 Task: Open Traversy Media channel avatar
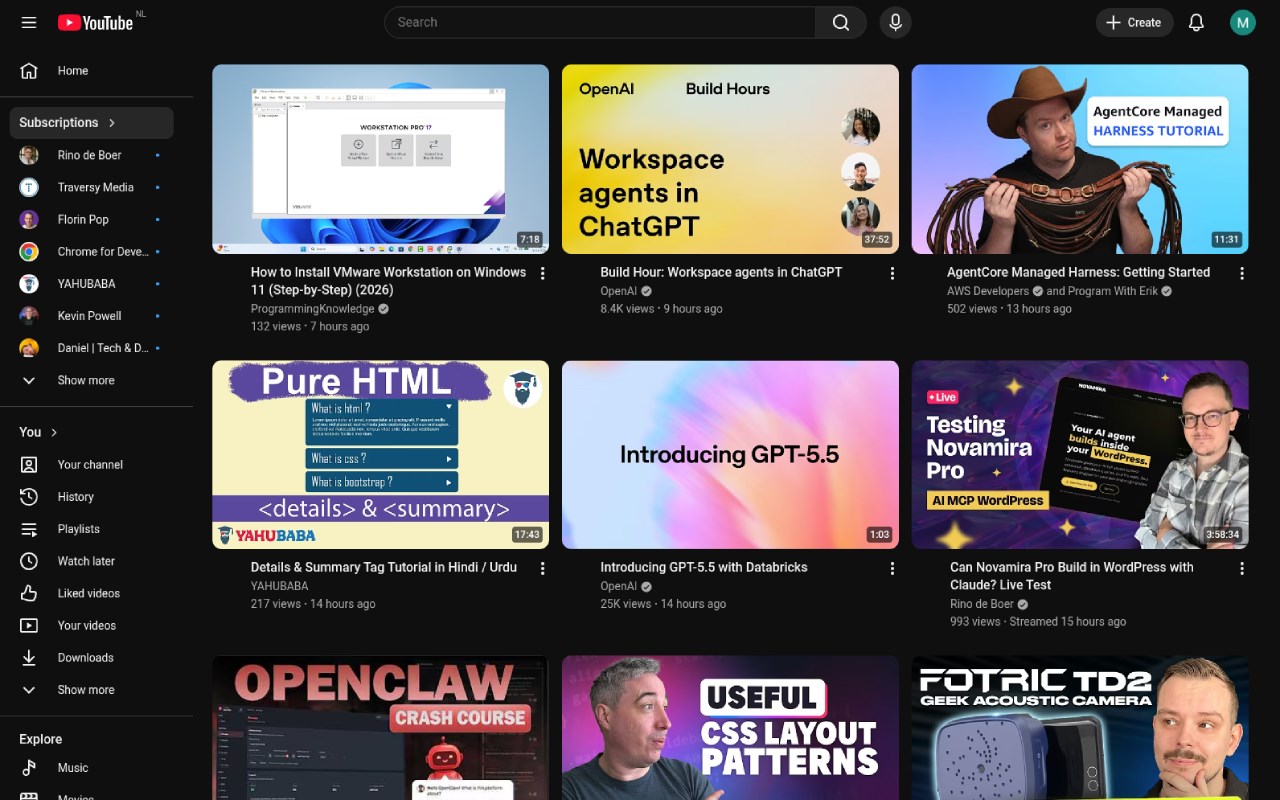[x=29, y=187]
